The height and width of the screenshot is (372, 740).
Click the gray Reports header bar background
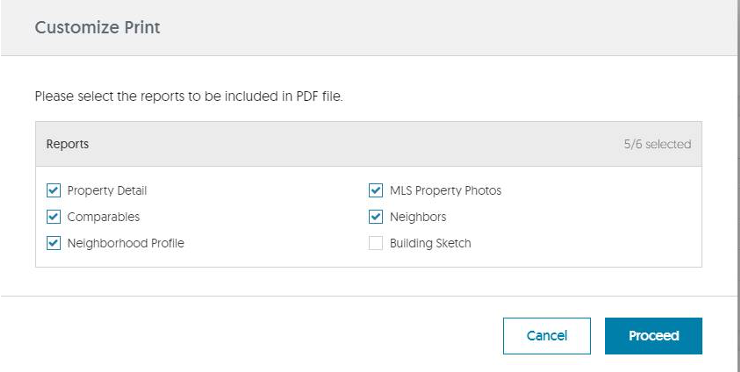point(368,144)
